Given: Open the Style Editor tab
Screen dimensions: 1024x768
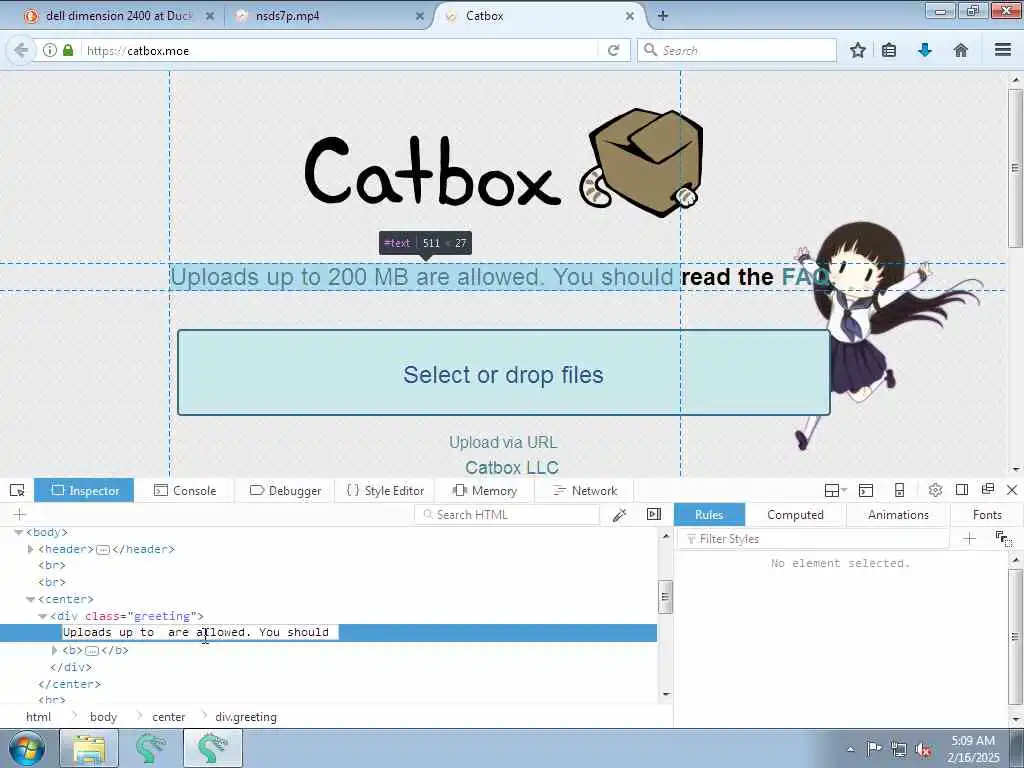Looking at the screenshot, I should coord(385,490).
